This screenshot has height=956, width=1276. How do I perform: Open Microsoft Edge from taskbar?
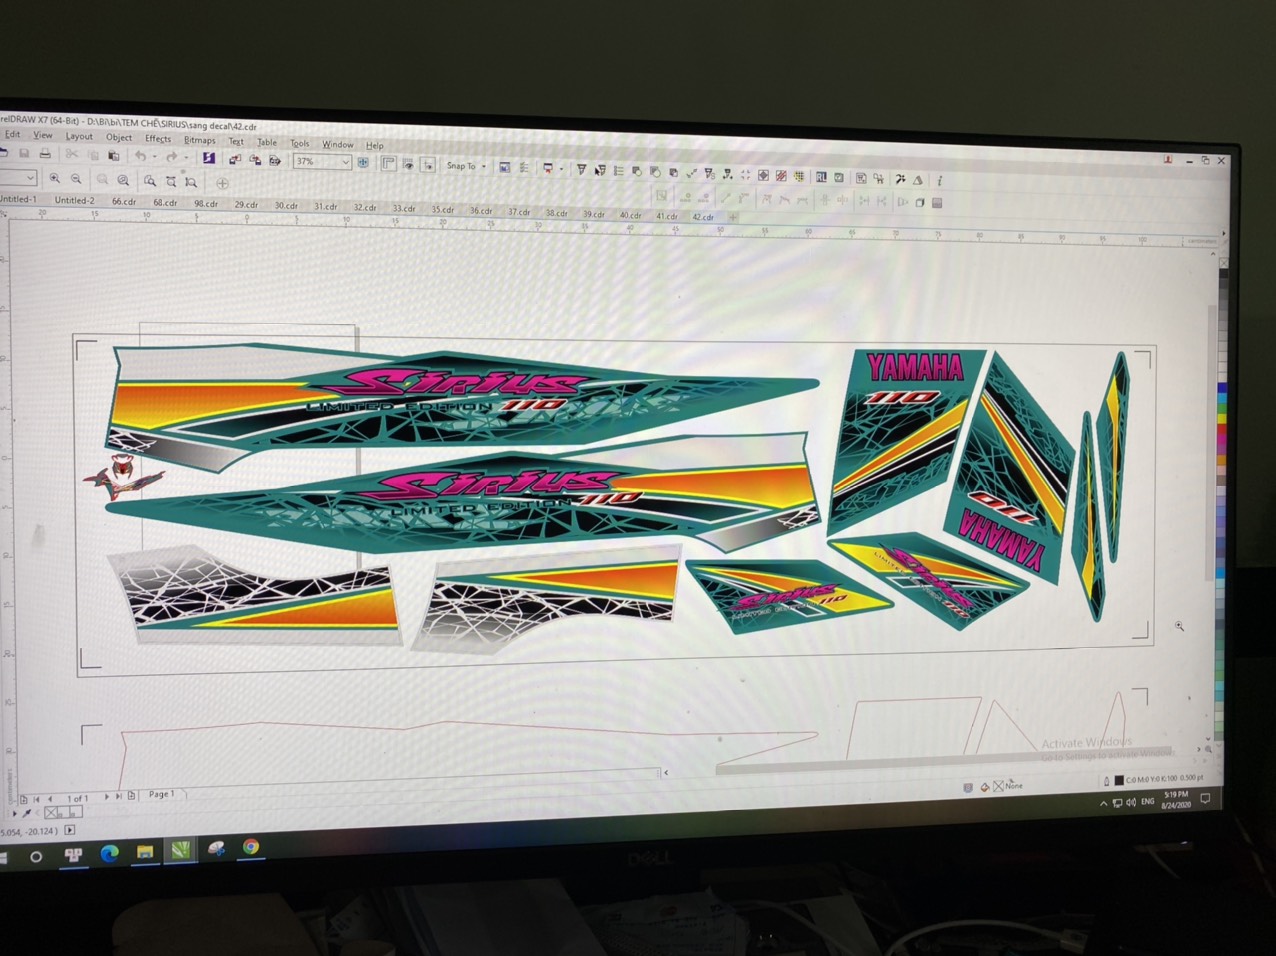click(109, 853)
